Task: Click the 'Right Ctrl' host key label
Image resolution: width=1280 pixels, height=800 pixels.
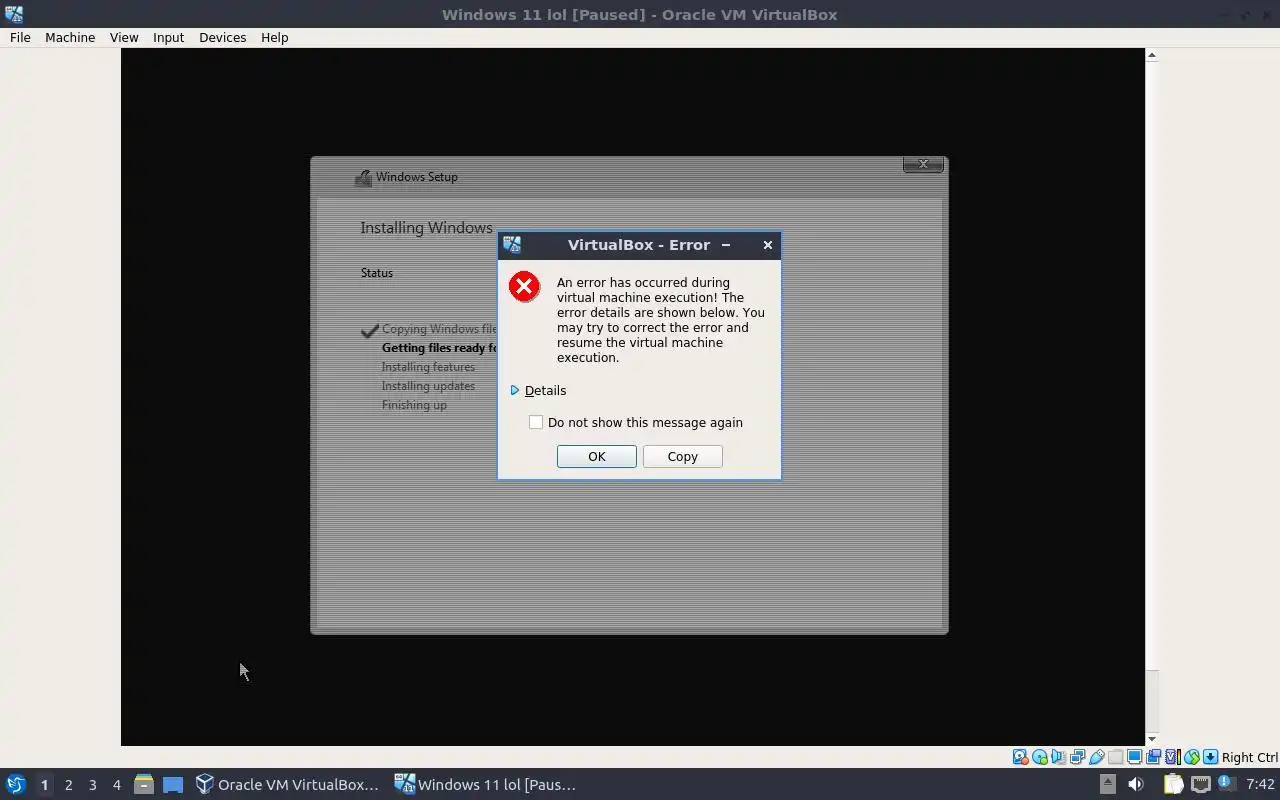Action: tap(1250, 757)
